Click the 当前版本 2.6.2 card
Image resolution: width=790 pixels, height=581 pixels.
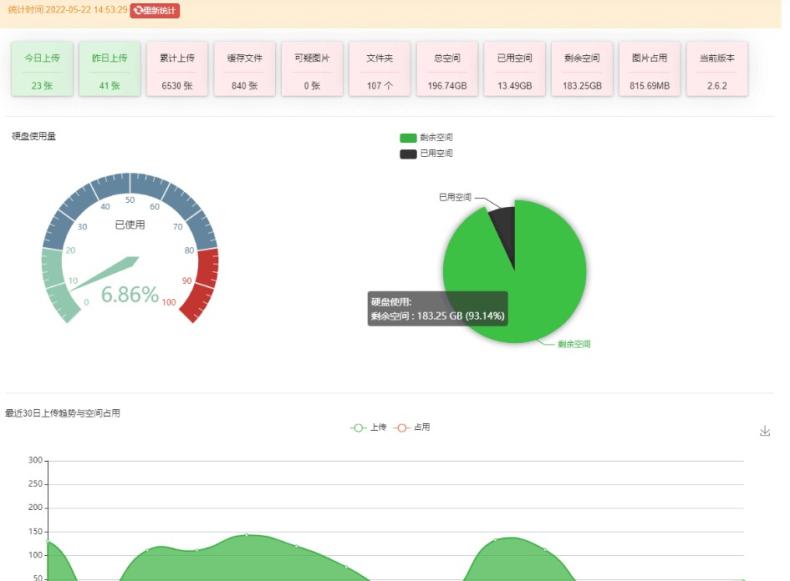coord(717,70)
